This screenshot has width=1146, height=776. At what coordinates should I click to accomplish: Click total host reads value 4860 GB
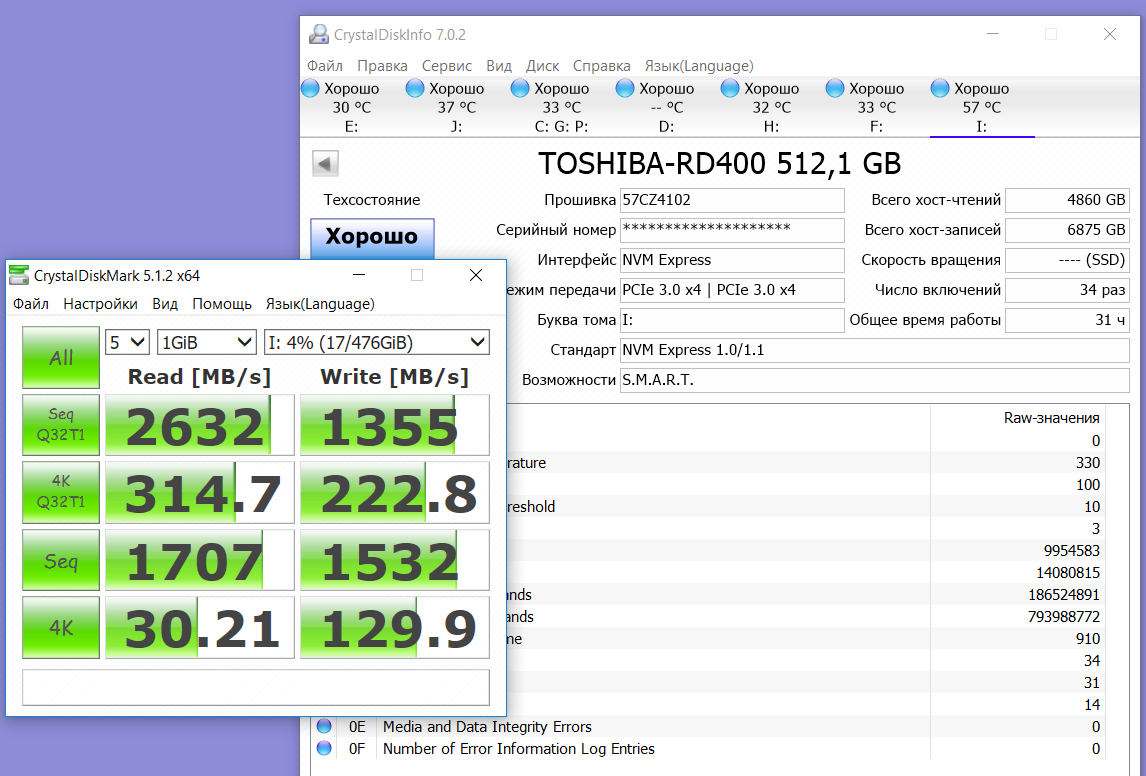[x=1067, y=200]
